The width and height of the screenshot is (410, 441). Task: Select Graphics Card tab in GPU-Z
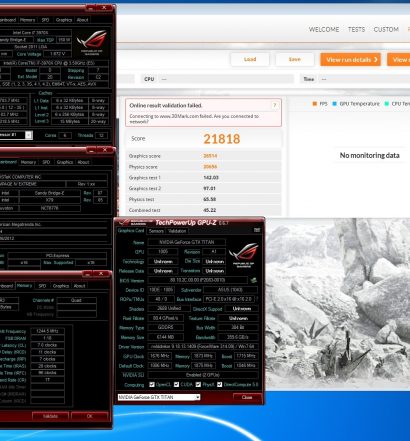coord(131,231)
